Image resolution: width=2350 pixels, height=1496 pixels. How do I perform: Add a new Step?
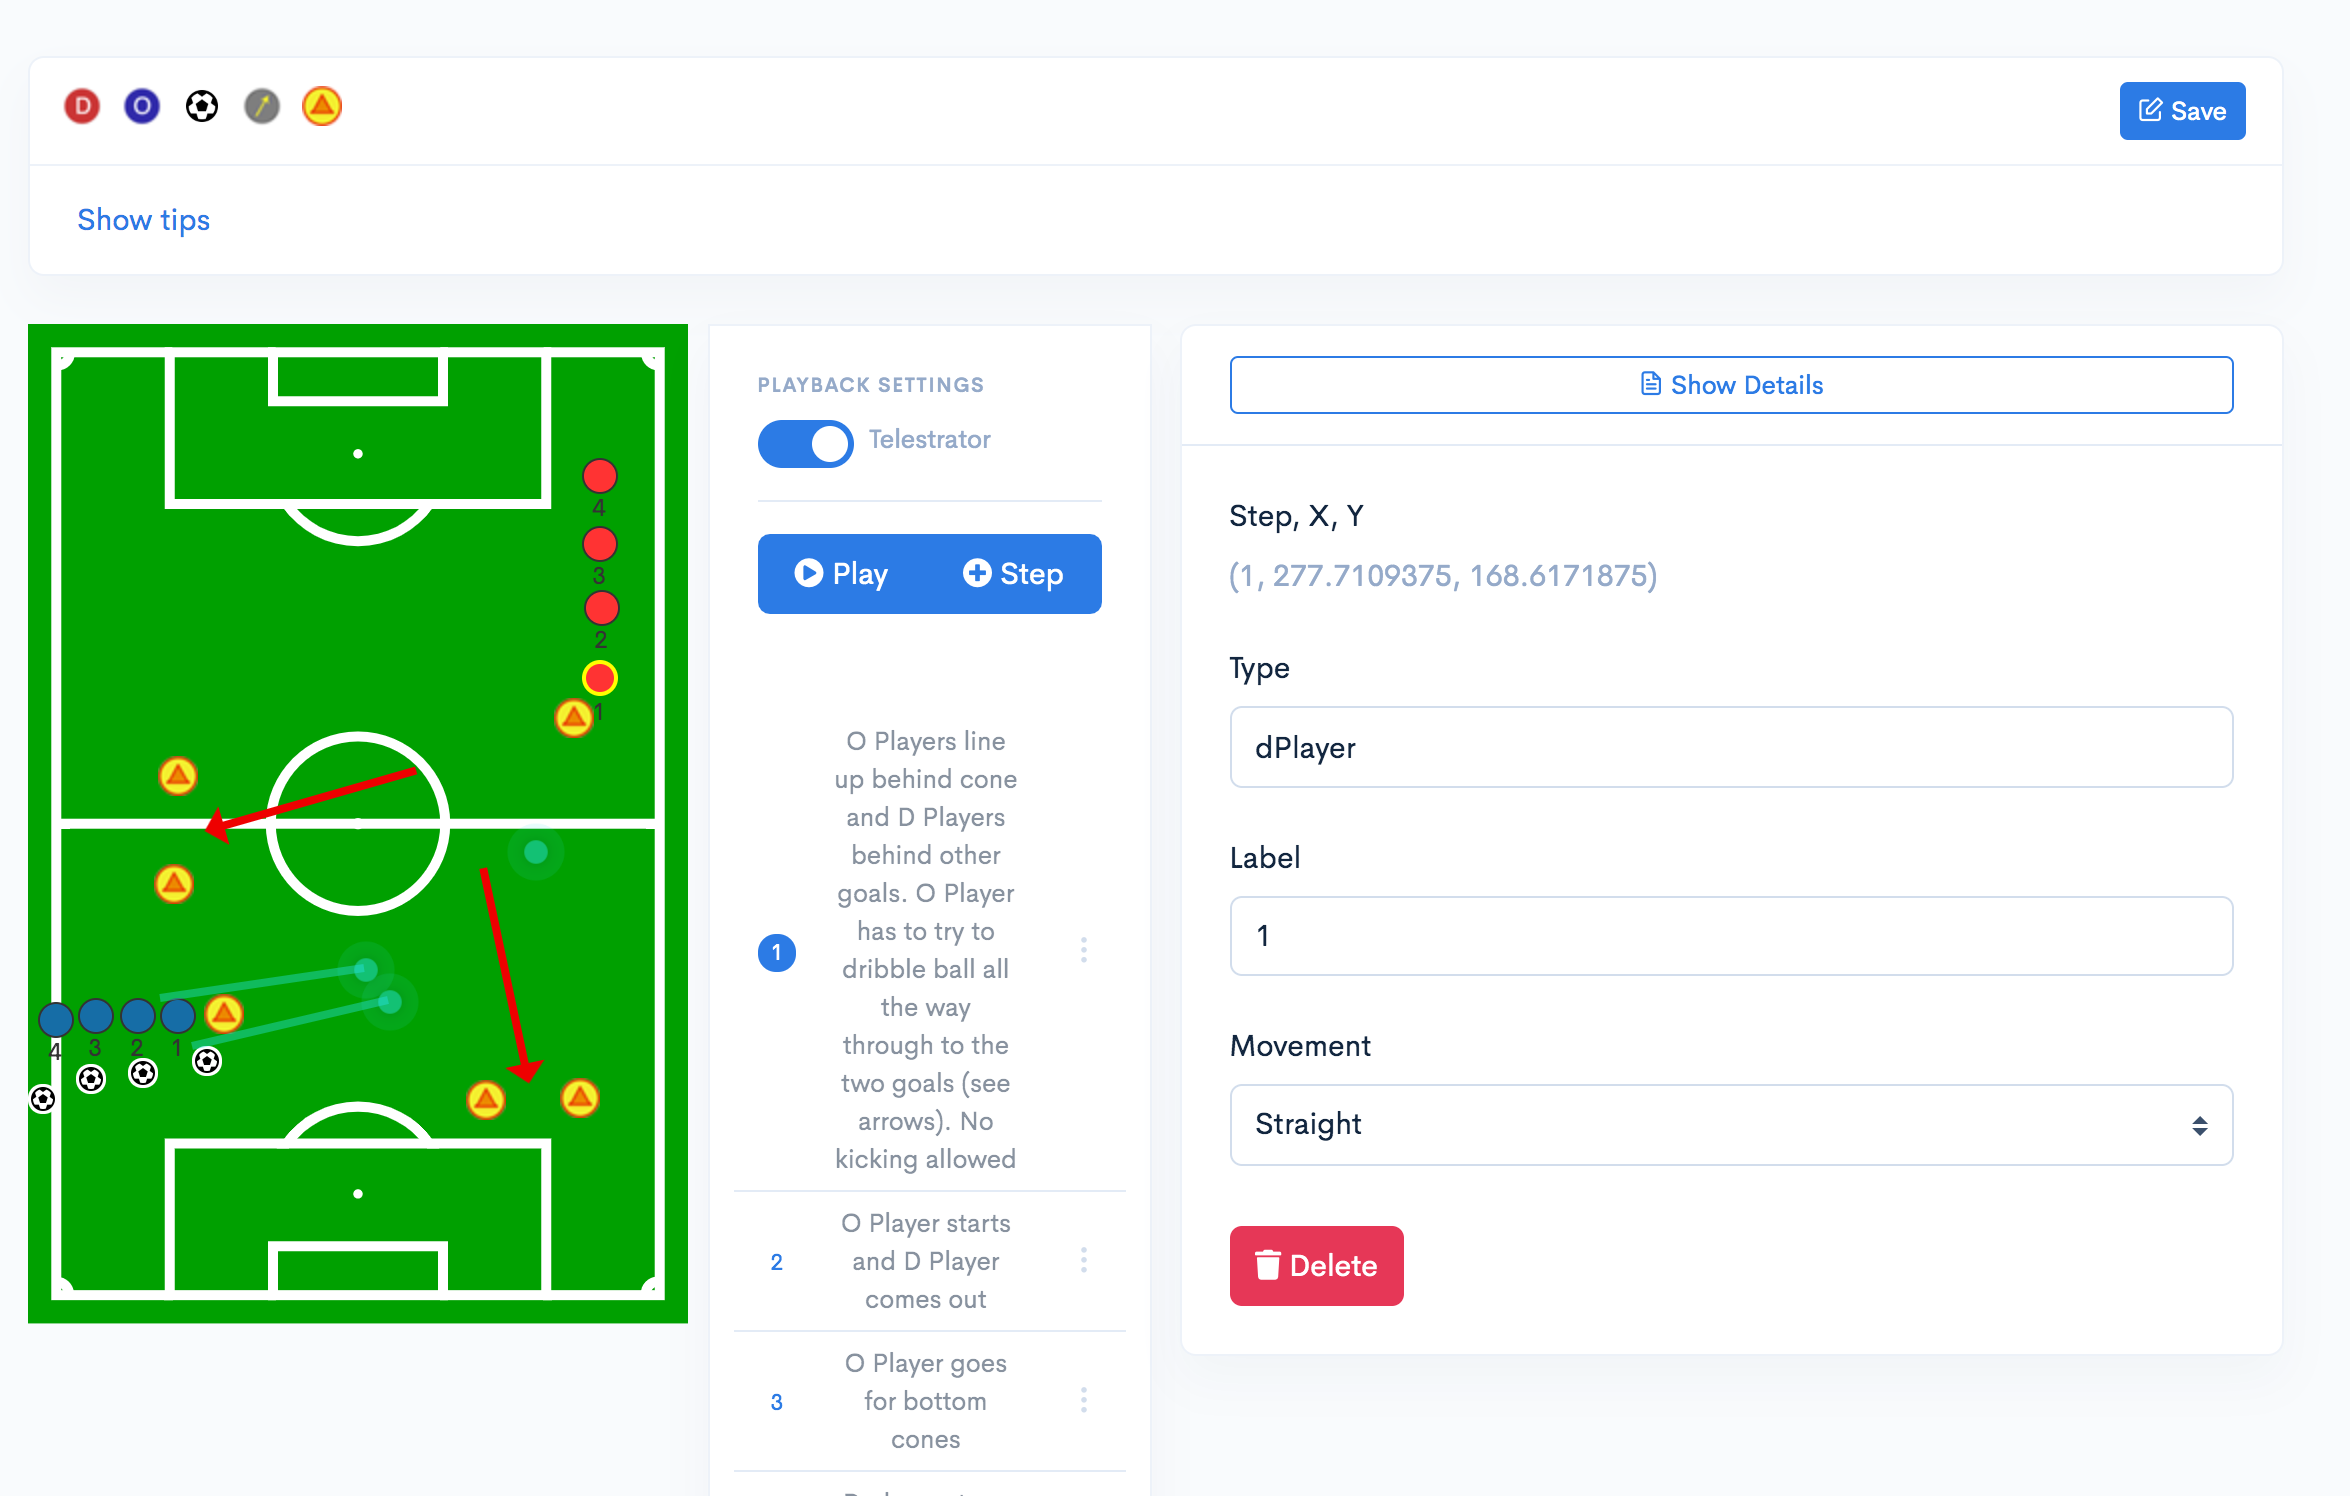1013,574
